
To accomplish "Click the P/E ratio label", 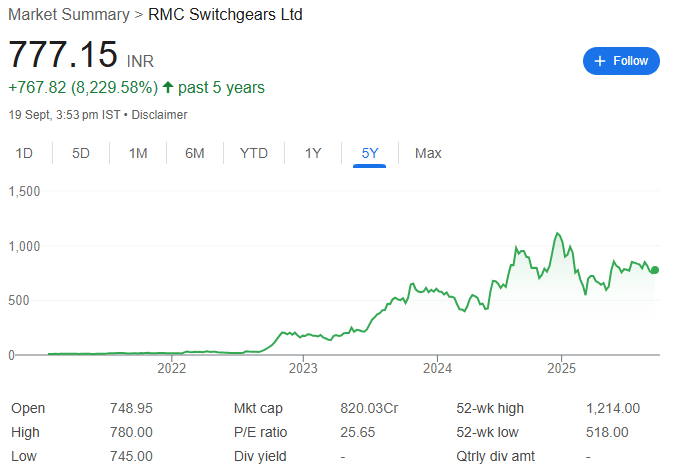I will coord(261,432).
